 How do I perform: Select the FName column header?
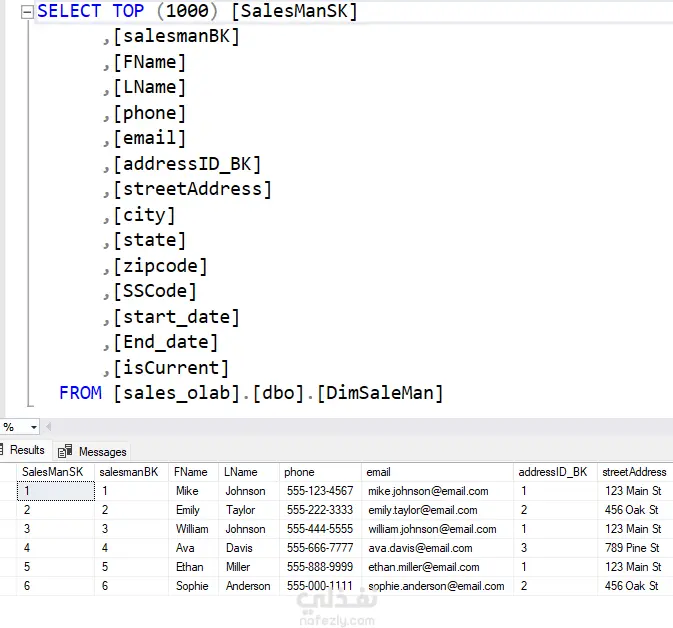pos(194,472)
